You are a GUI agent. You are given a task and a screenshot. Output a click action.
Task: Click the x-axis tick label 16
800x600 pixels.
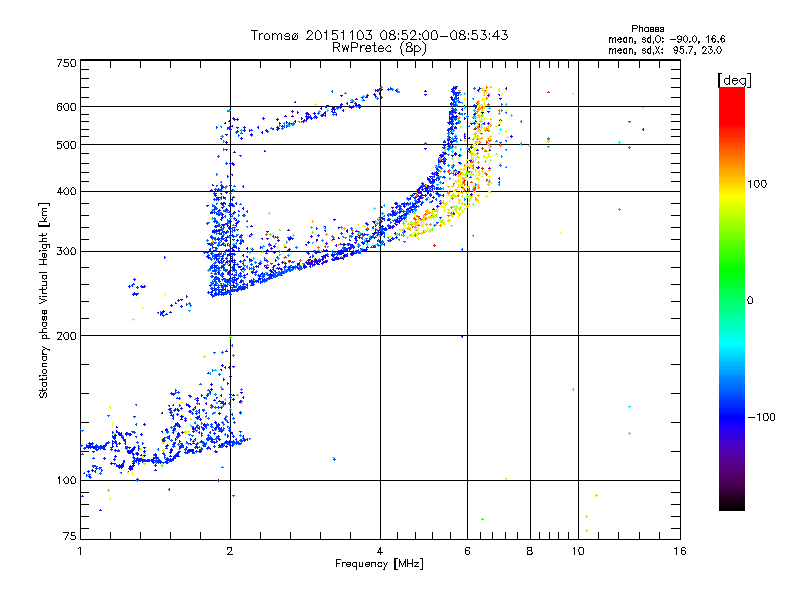[680, 551]
